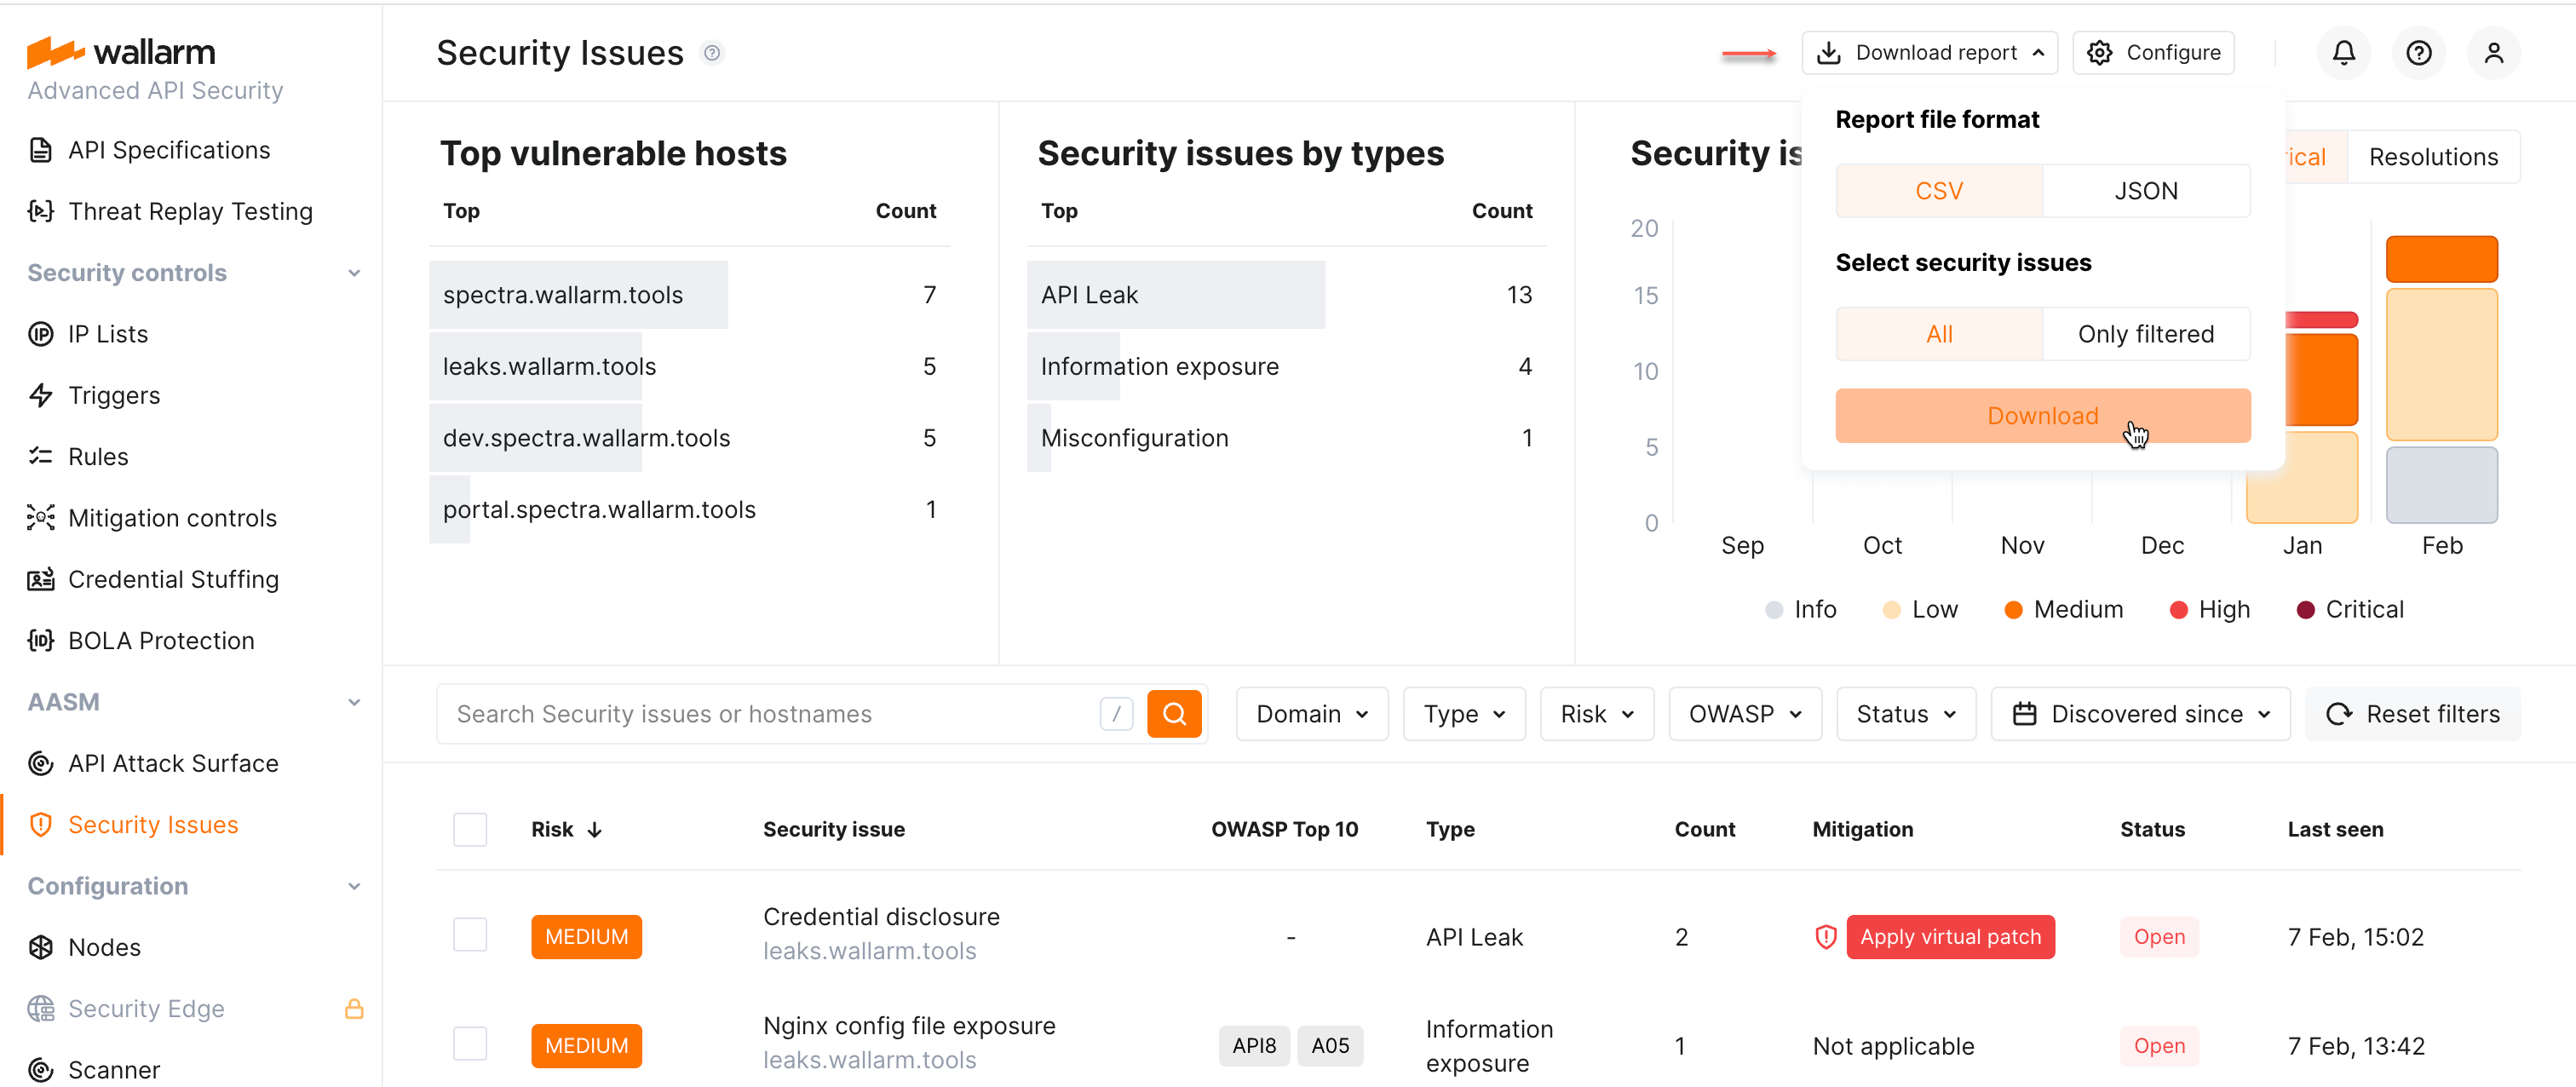Open the Domain filter dropdown
Viewport: 2576px width, 1087px height.
pos(1311,713)
